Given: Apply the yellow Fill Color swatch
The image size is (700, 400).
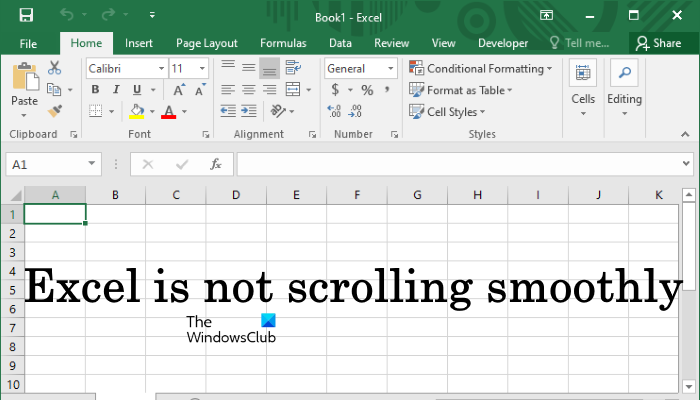Looking at the screenshot, I should [137, 112].
